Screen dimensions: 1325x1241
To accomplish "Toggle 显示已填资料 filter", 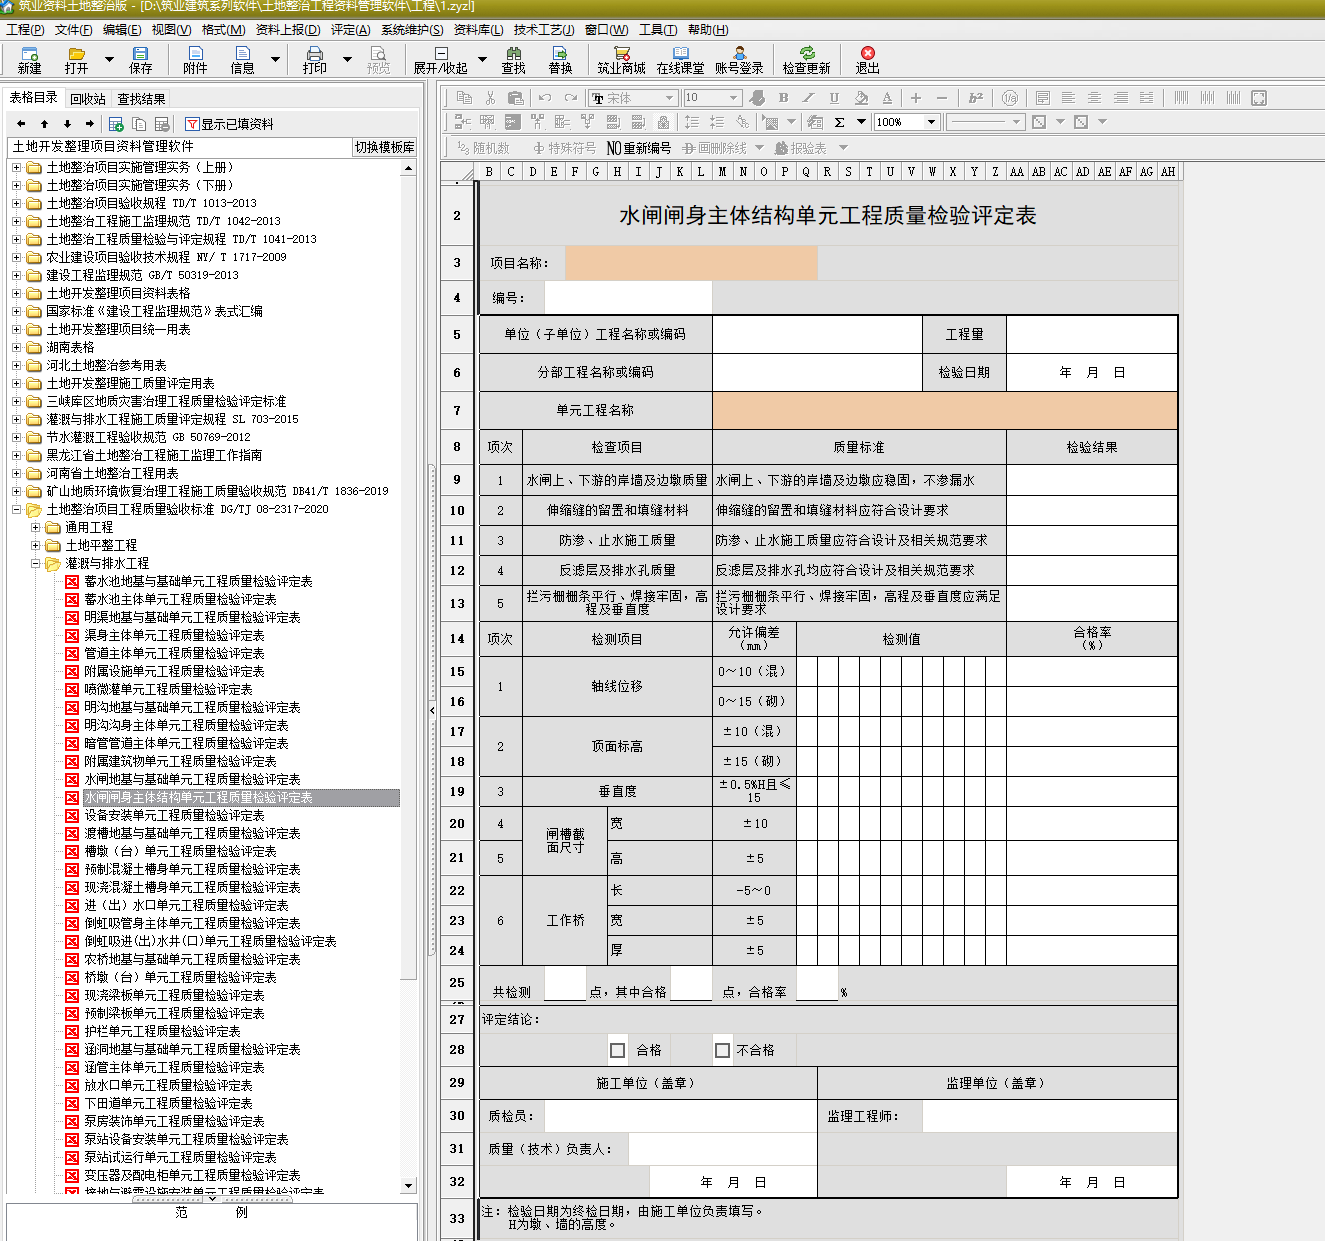I will (x=229, y=124).
